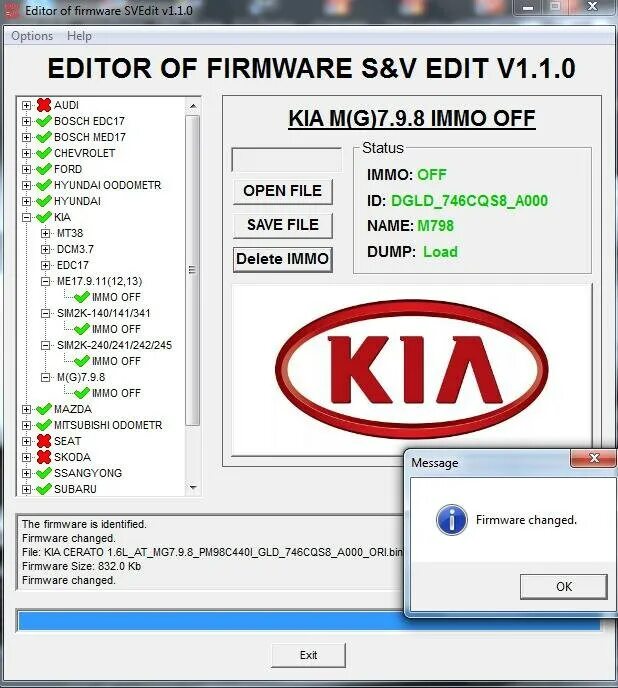Click the tree scrollbar up arrow

[x=193, y=106]
